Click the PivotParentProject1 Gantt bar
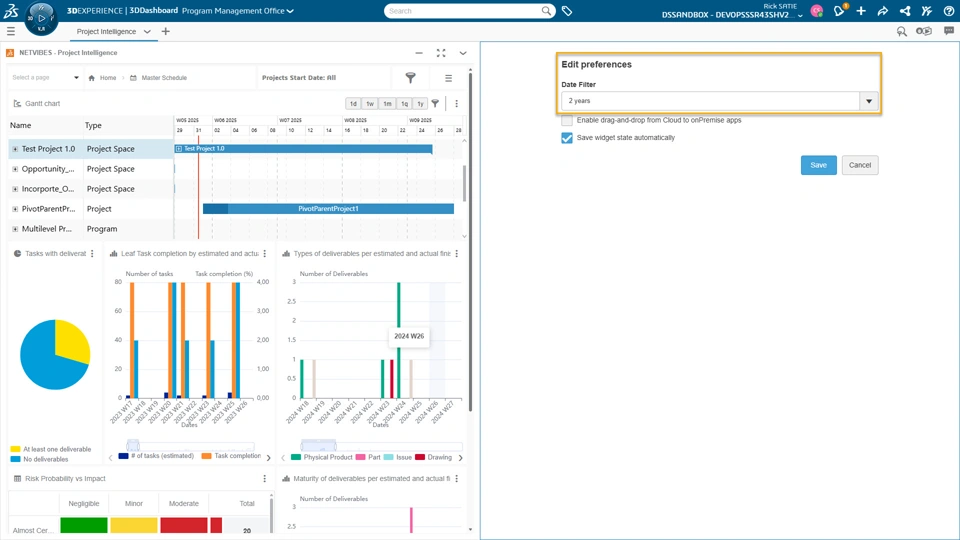This screenshot has width=960, height=540. (328, 209)
